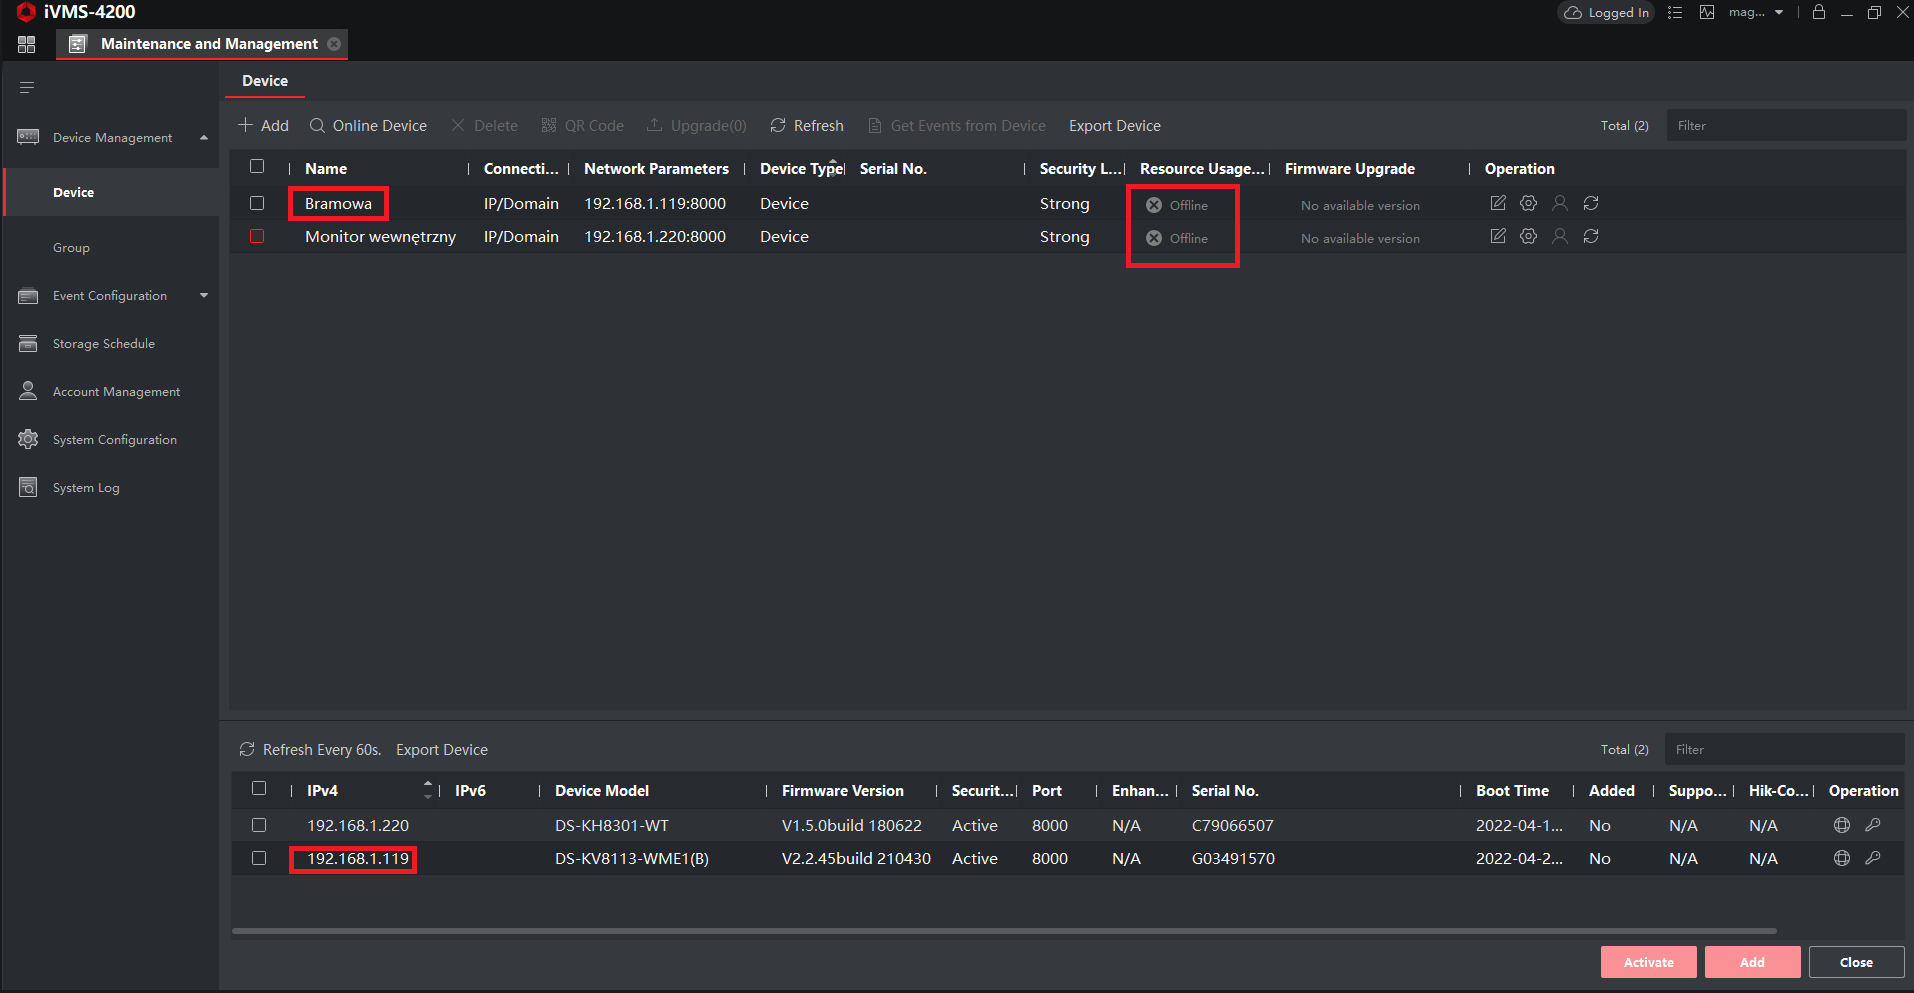Open System Log in sidebar
The height and width of the screenshot is (993, 1914).
coord(86,488)
